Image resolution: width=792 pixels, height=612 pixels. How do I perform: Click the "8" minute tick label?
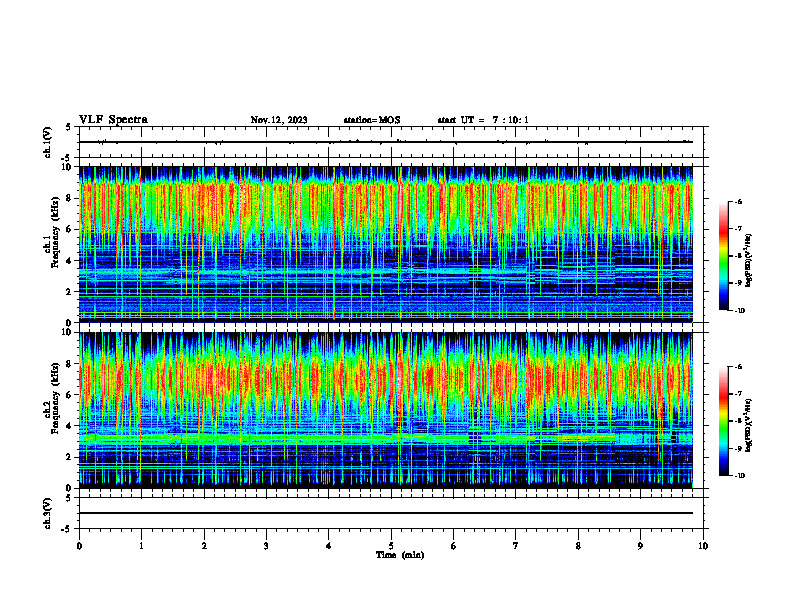coord(578,546)
